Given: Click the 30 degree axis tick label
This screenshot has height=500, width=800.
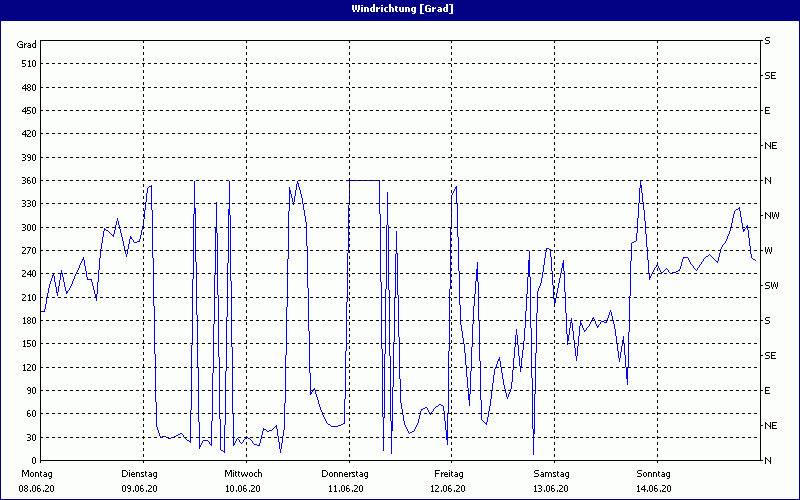Looking at the screenshot, I should click(x=30, y=437).
